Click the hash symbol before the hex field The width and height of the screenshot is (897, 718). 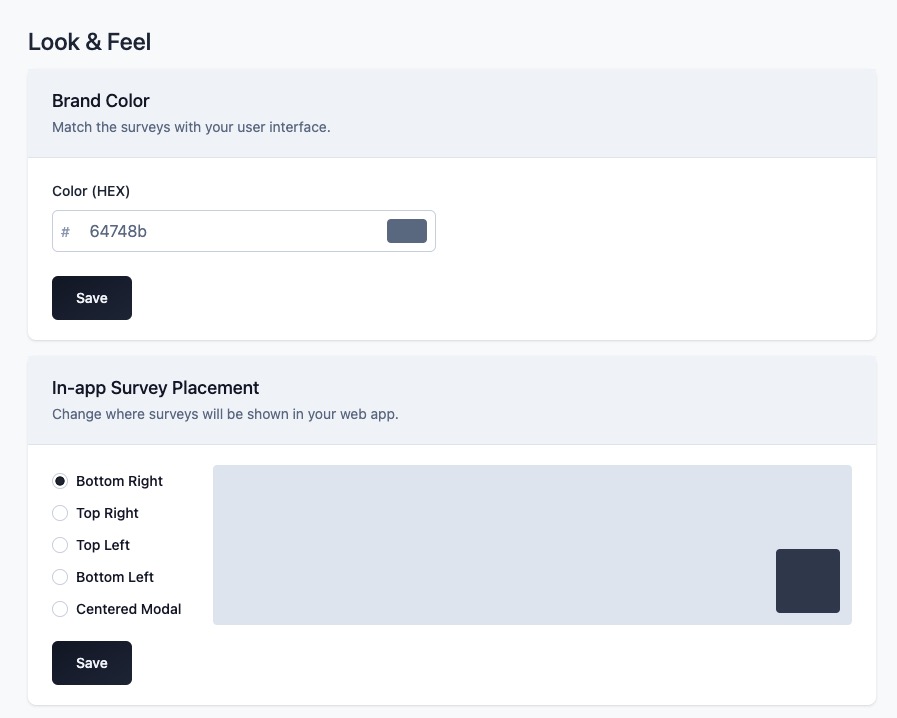65,231
